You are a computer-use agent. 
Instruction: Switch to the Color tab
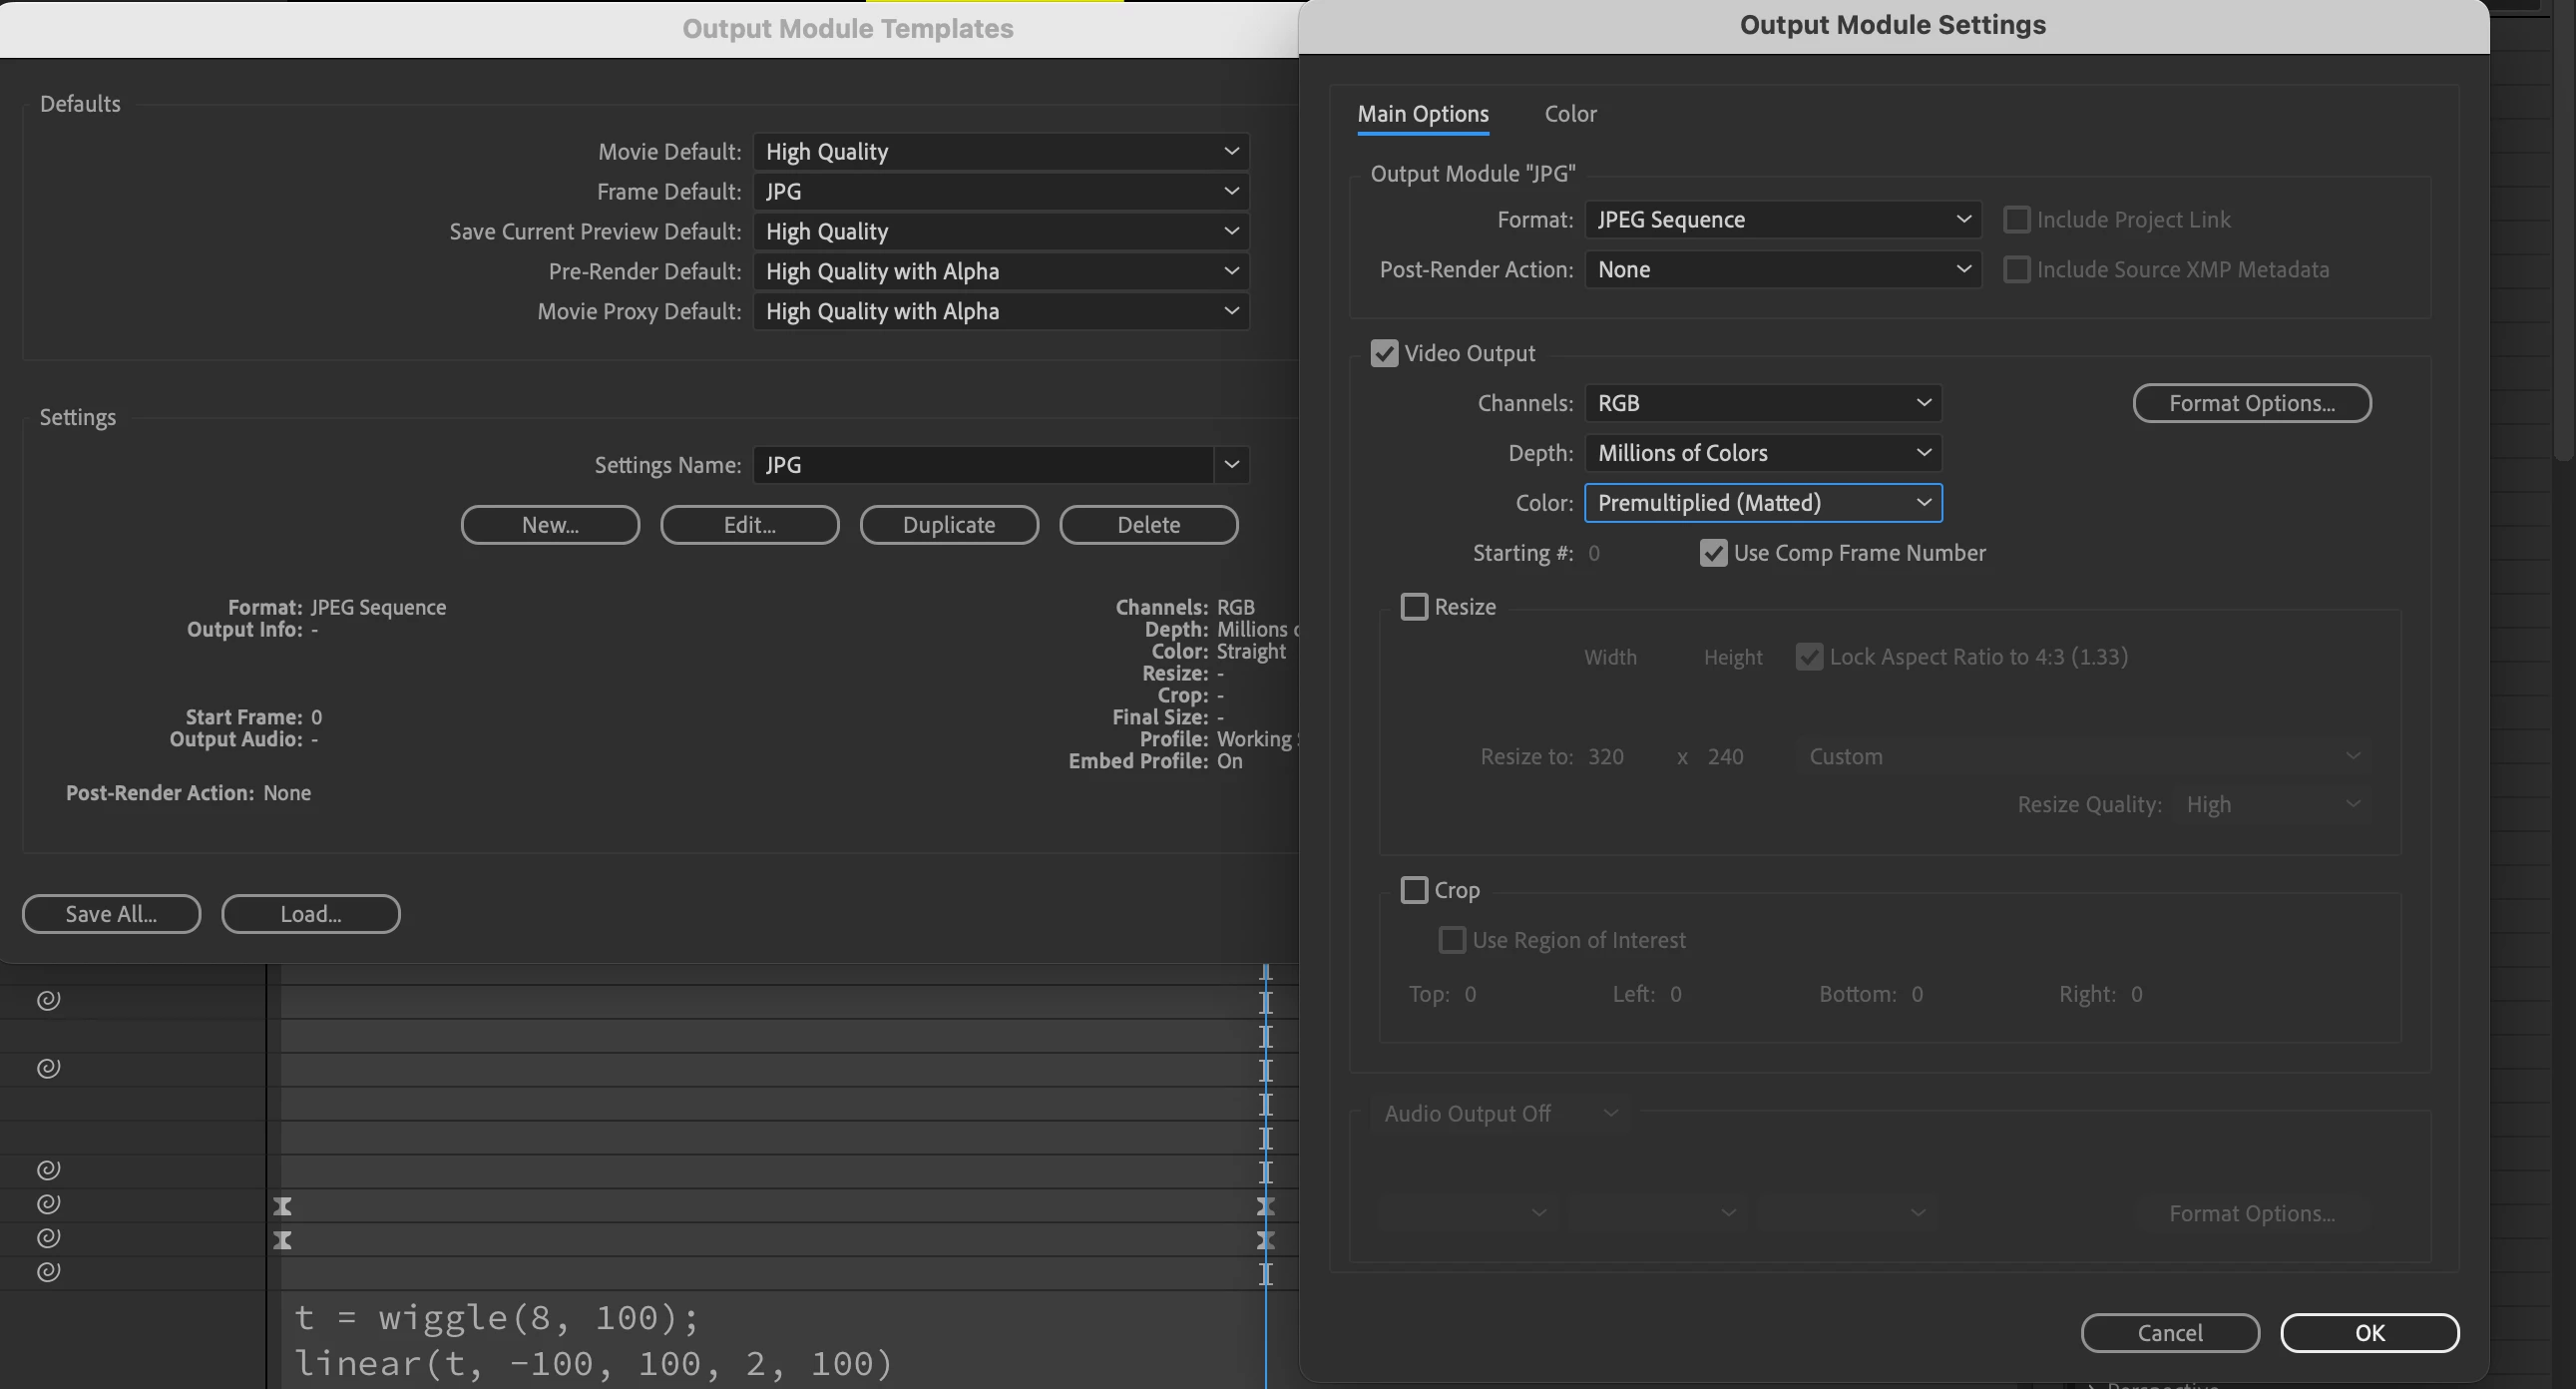click(1569, 114)
